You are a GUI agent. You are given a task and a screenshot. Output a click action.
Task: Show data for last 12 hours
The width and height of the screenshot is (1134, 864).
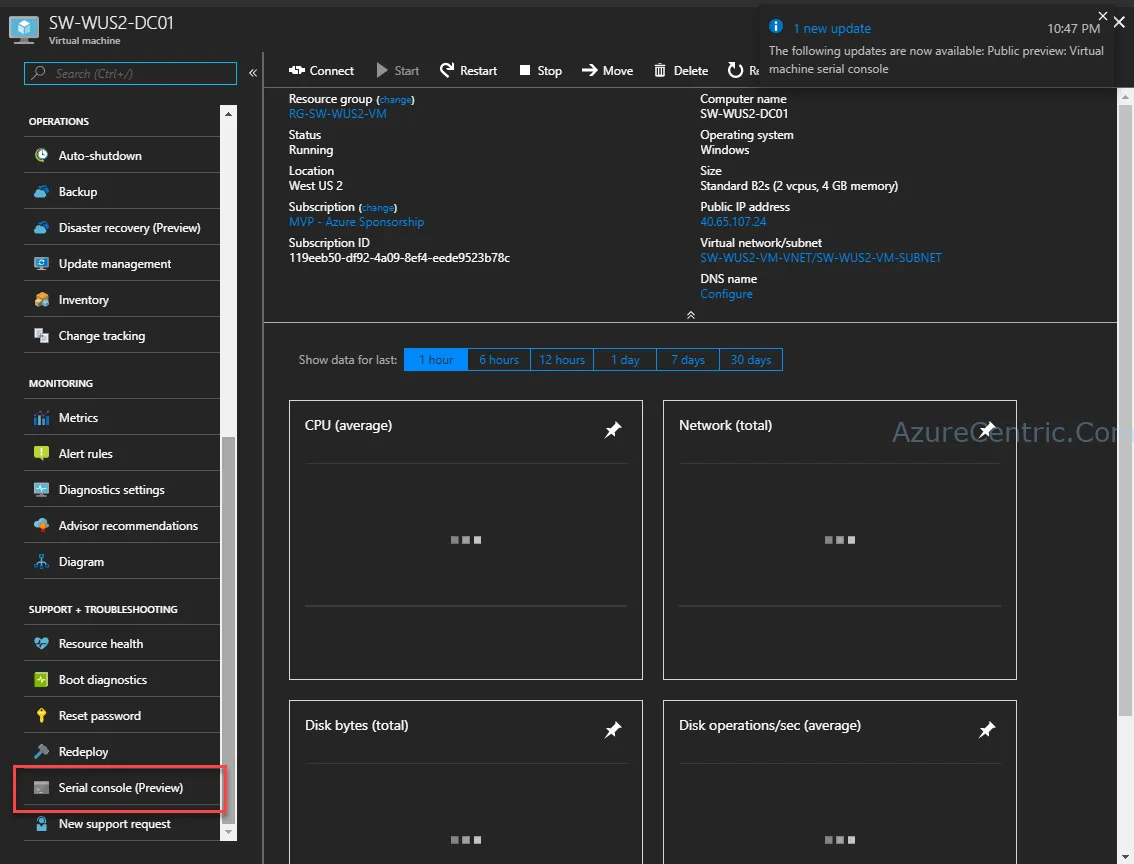[x=562, y=360]
